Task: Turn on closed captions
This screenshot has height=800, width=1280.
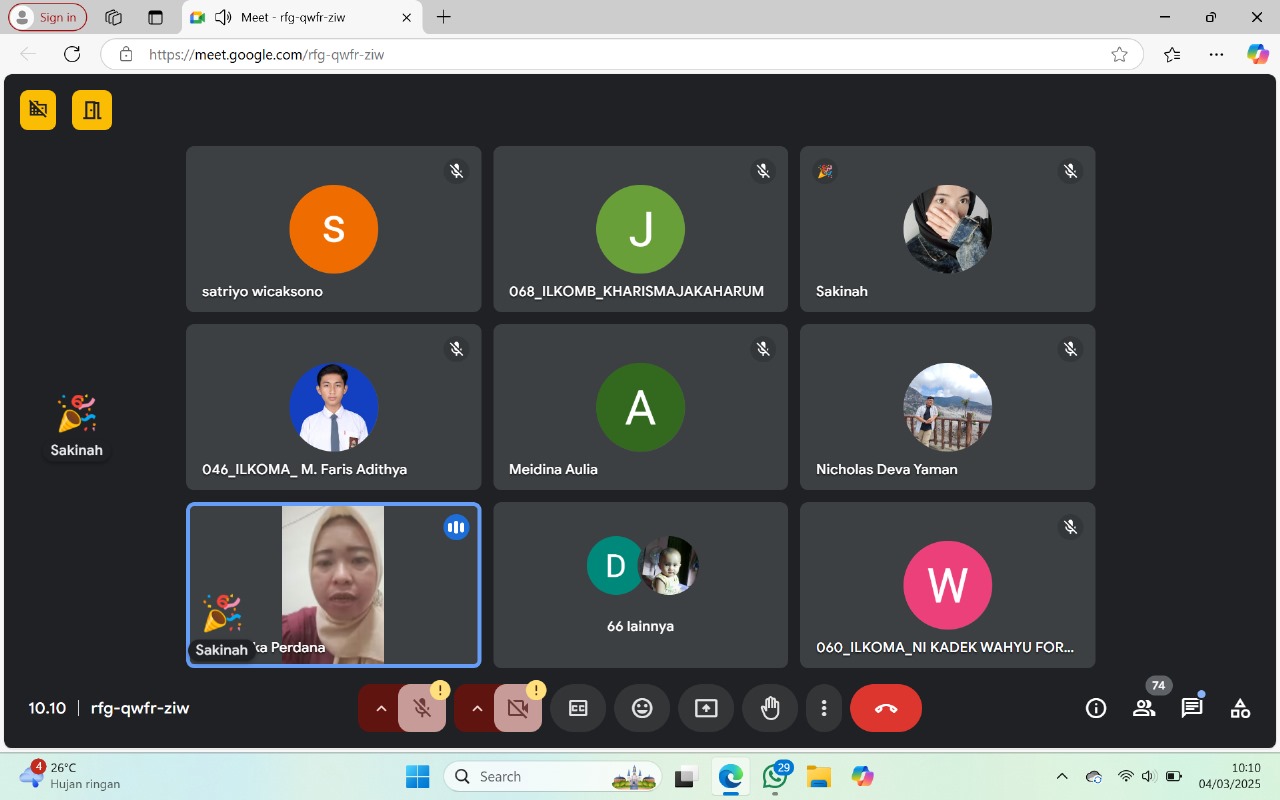Action: [x=578, y=708]
